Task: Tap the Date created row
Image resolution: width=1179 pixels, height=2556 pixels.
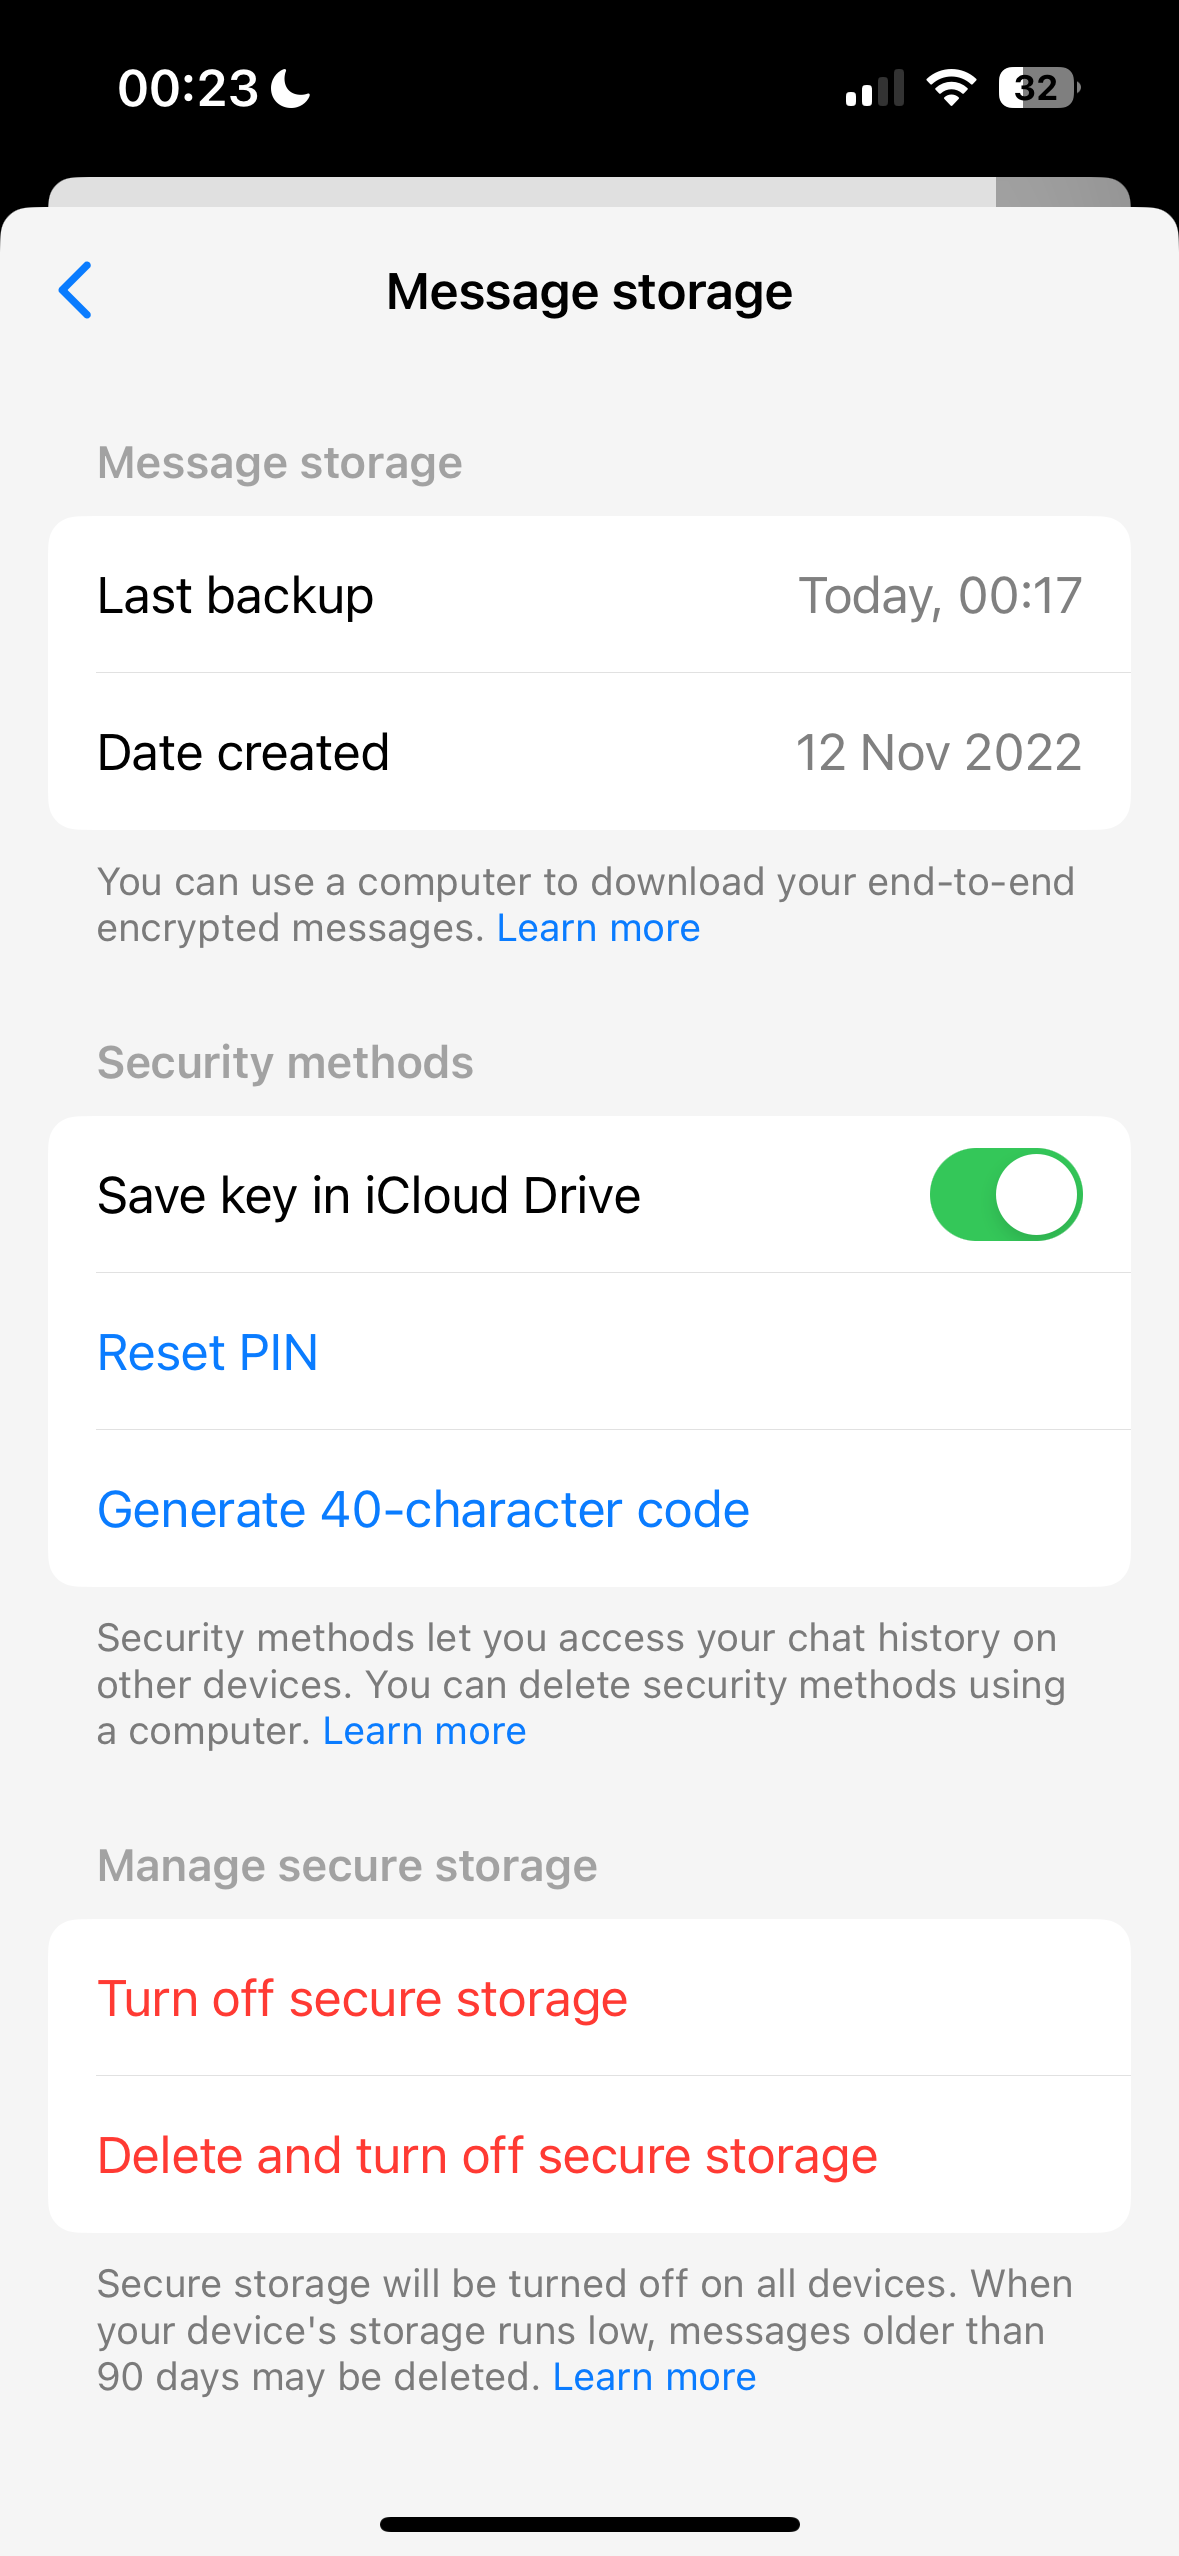Action: point(589,752)
